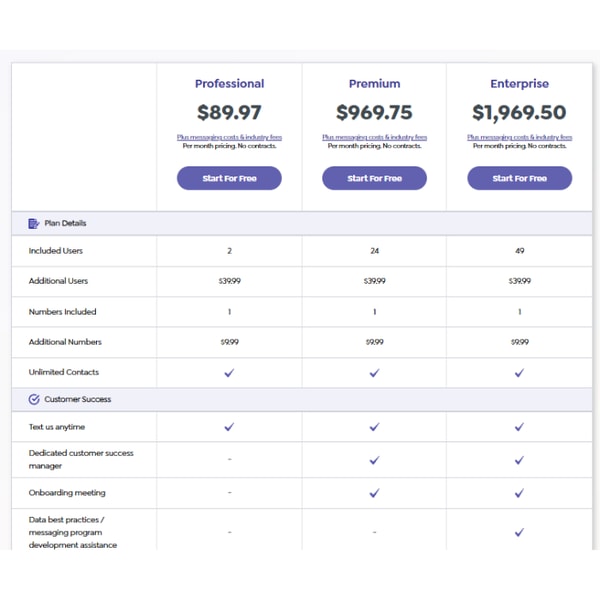Click Professional checkmark for Unlimited Contacts
The image size is (600, 600).
point(229,373)
